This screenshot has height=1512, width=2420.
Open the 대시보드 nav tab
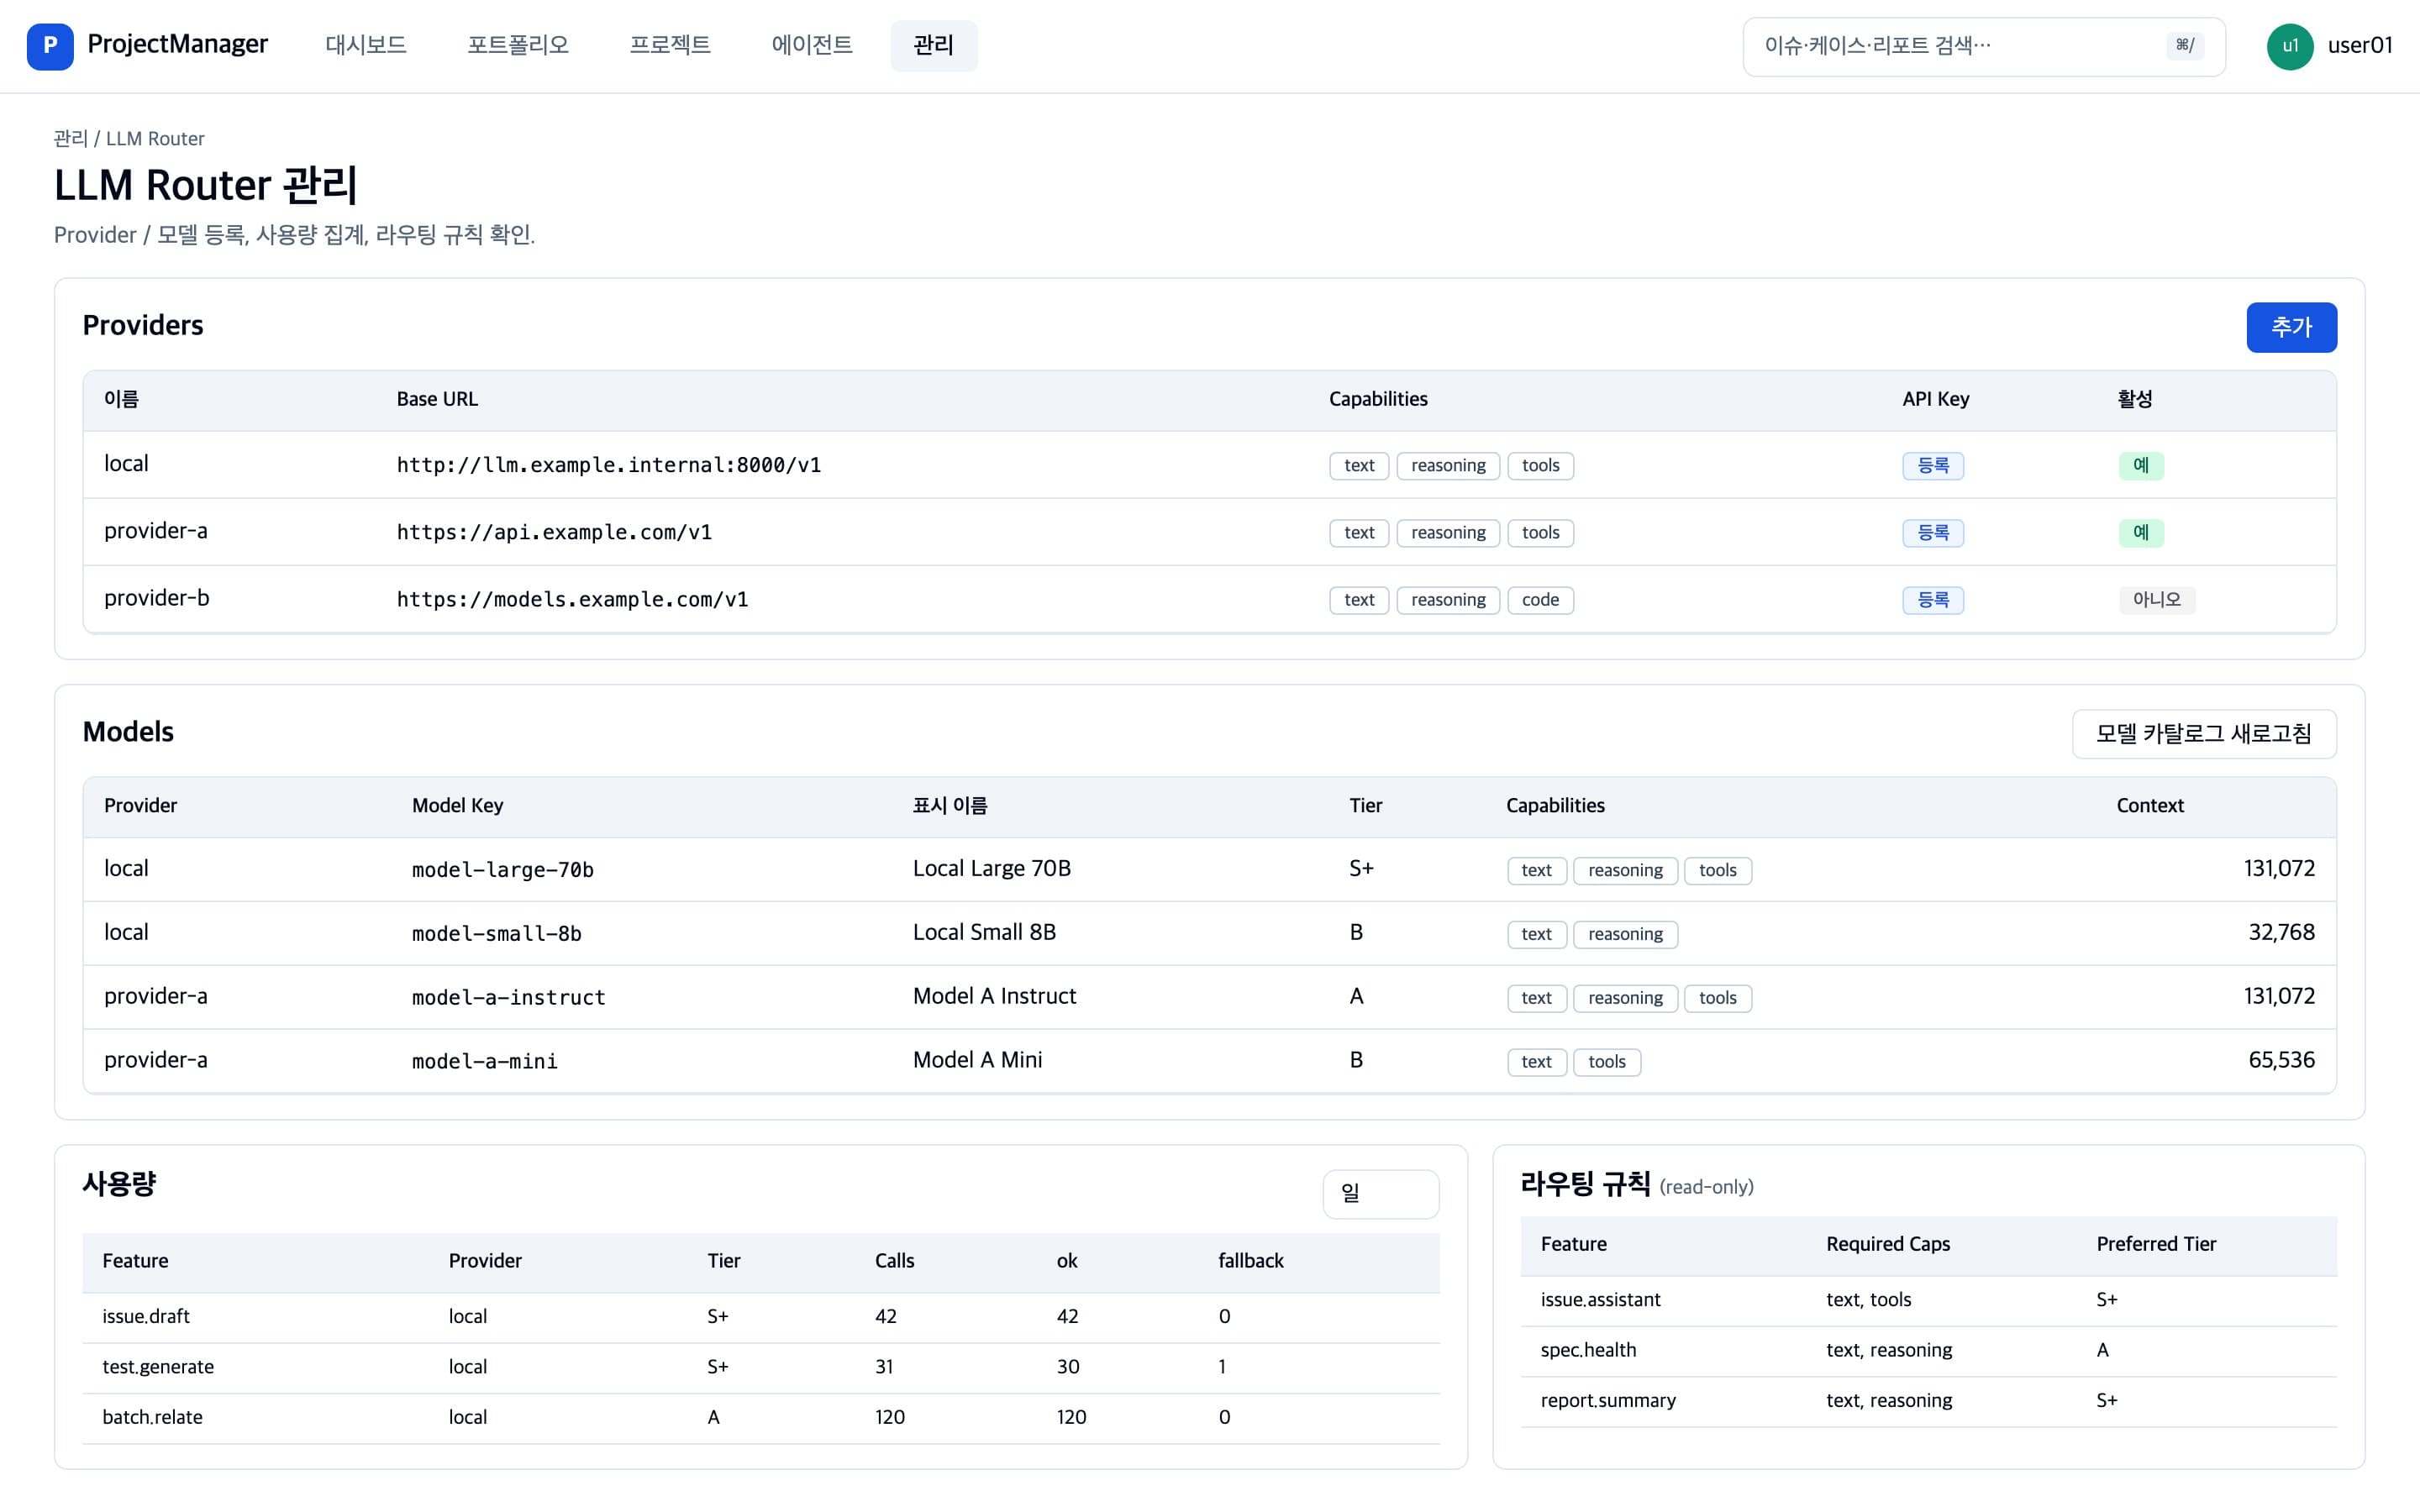point(366,45)
